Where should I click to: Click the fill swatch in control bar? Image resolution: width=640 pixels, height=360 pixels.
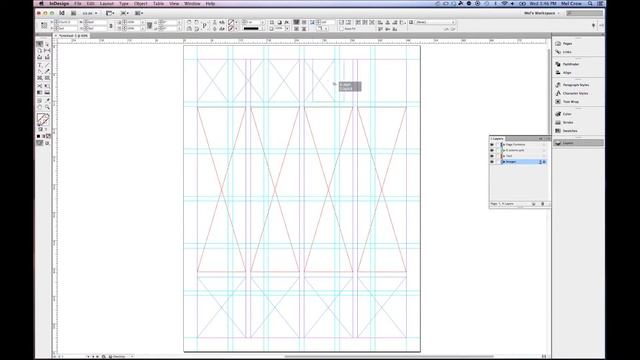coord(231,22)
